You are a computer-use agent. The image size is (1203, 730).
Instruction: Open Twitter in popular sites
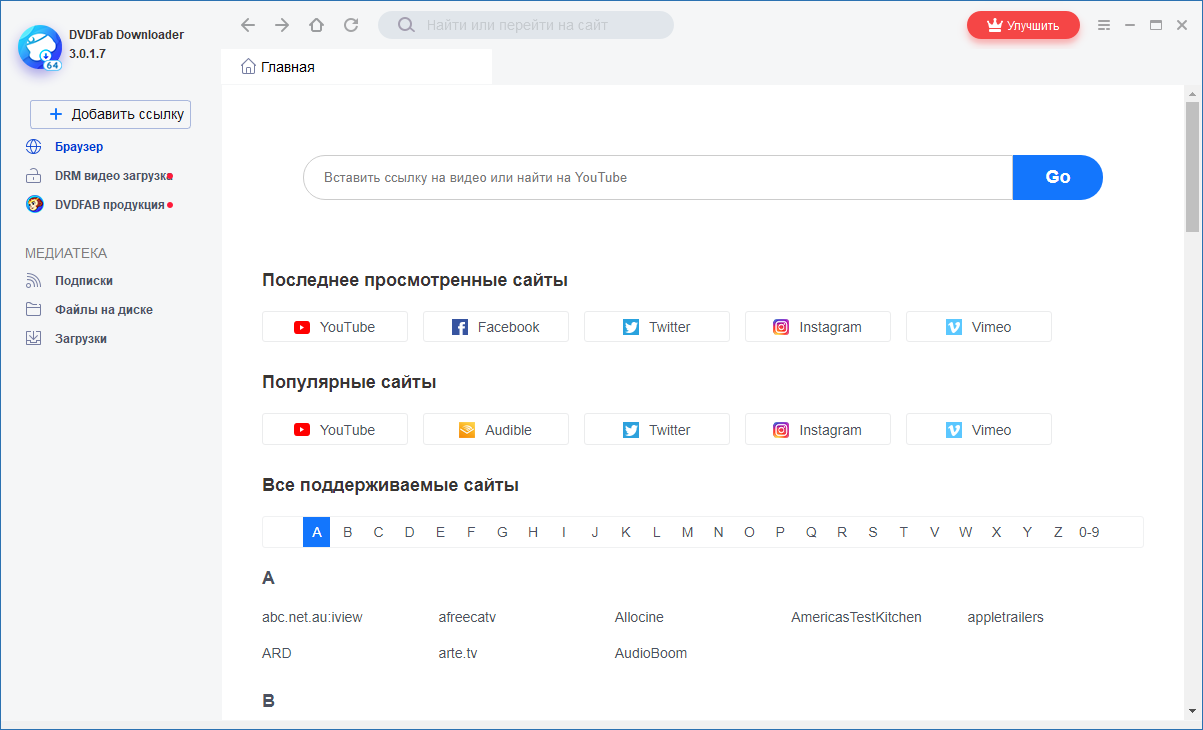[657, 430]
